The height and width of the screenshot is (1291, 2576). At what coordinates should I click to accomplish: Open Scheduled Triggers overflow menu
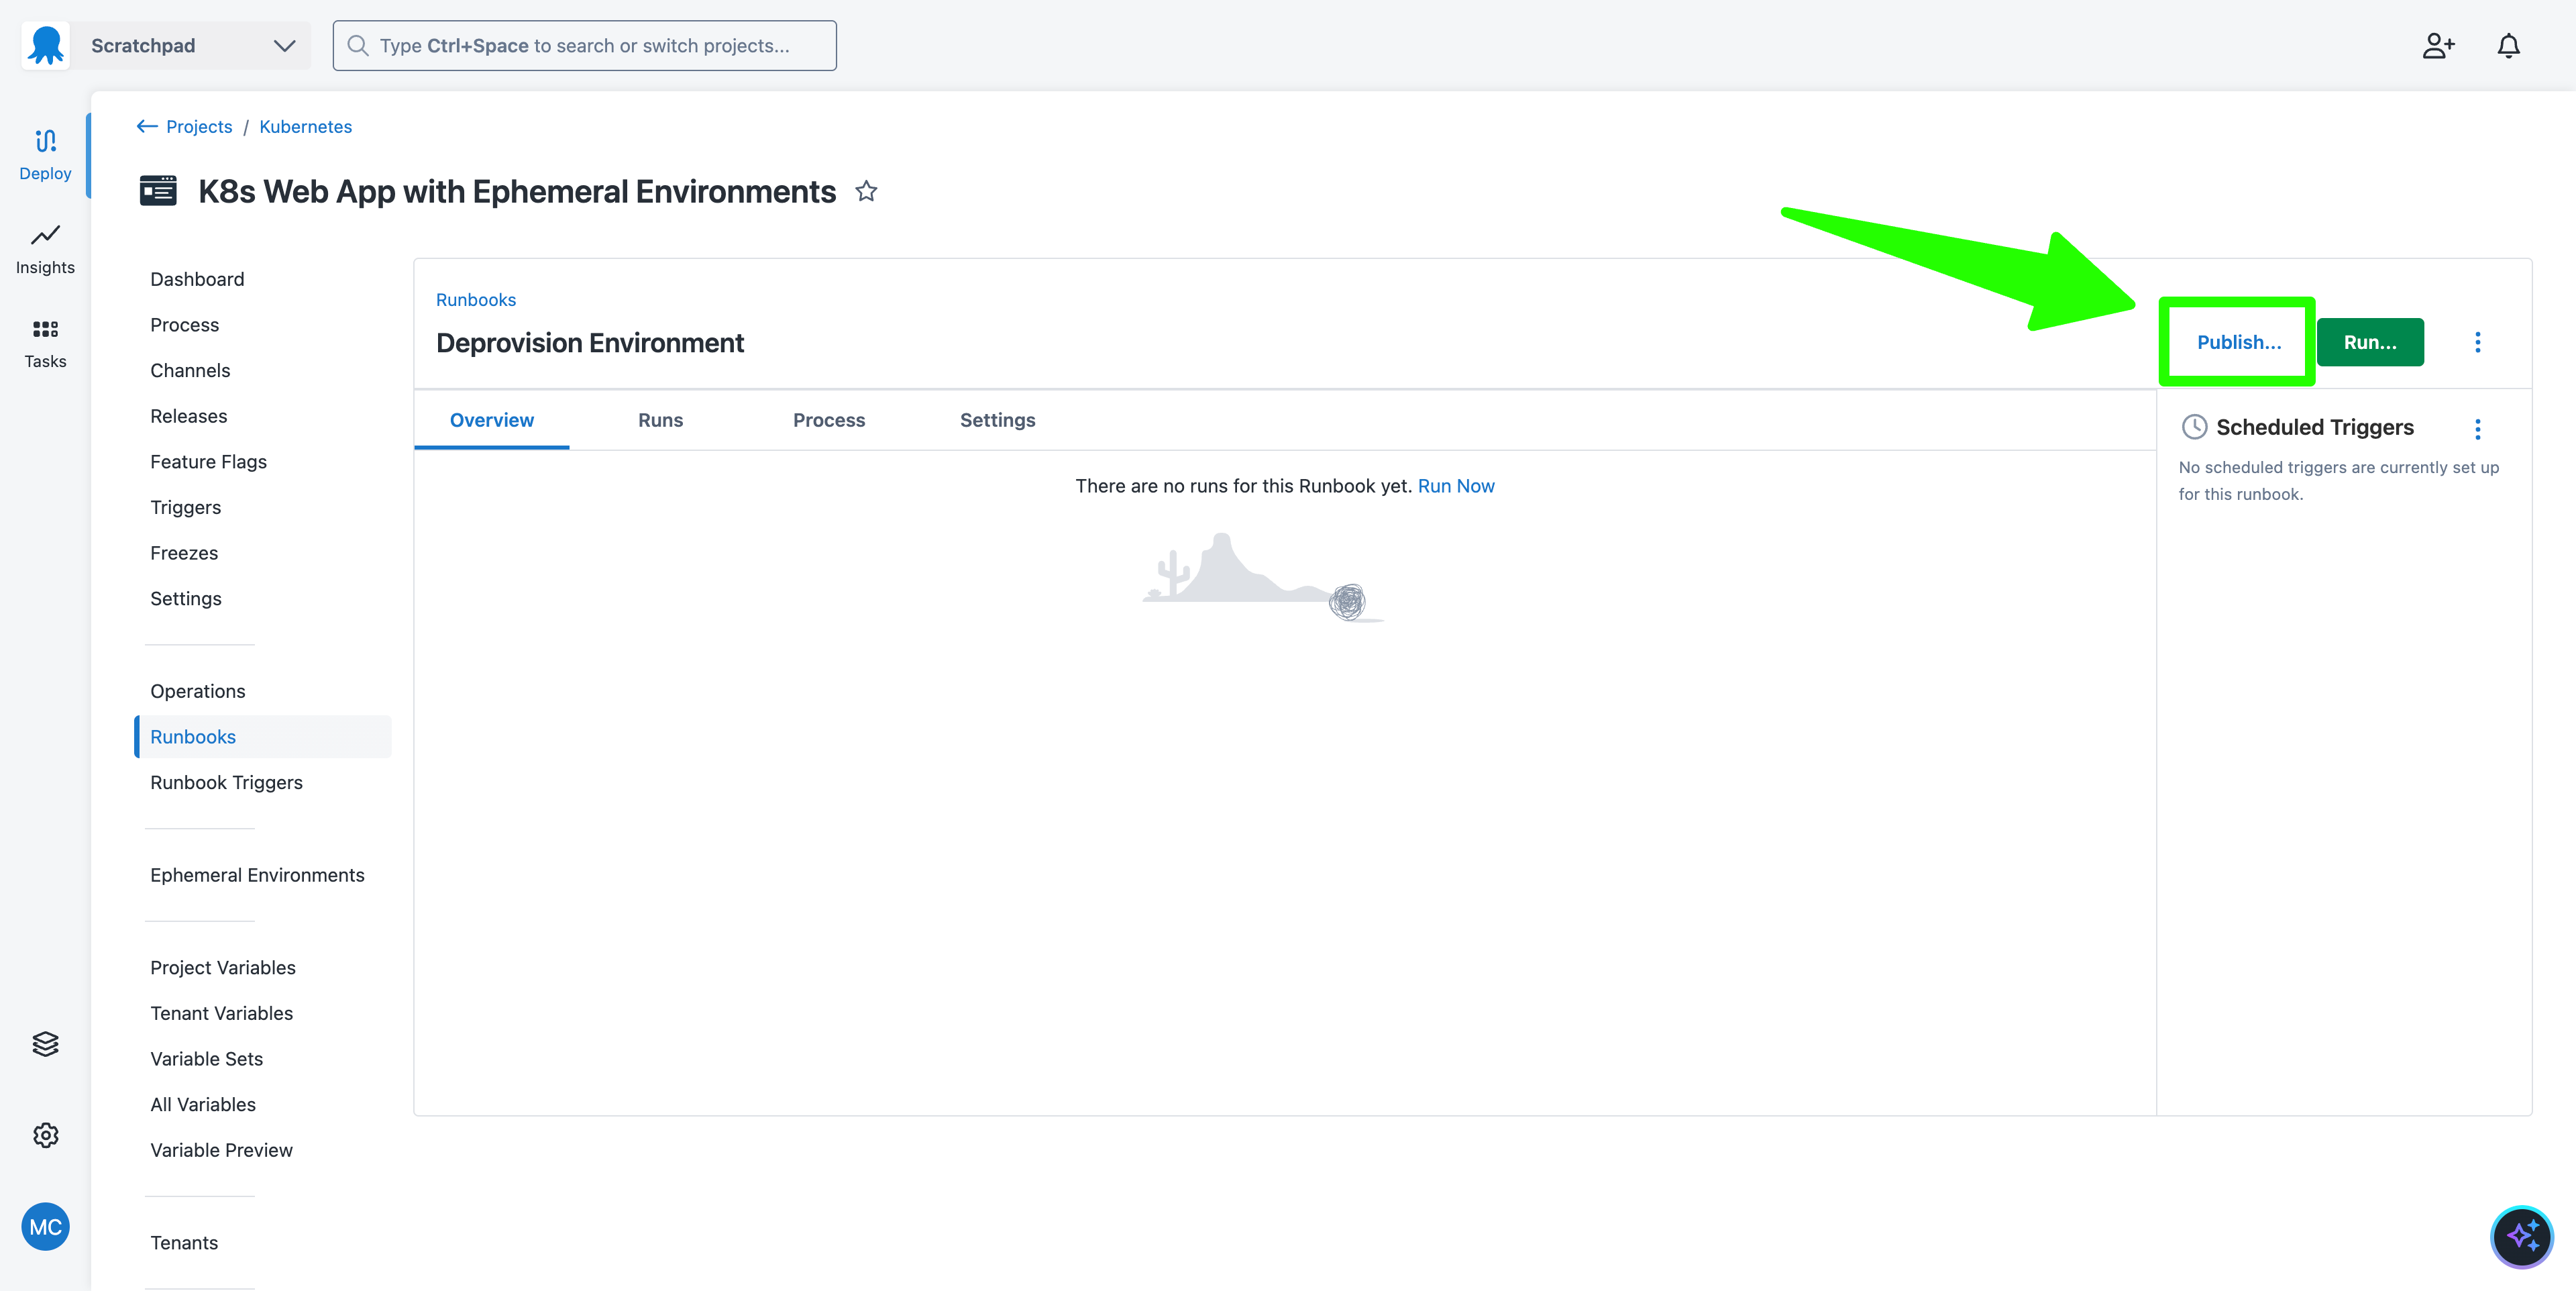[2477, 429]
